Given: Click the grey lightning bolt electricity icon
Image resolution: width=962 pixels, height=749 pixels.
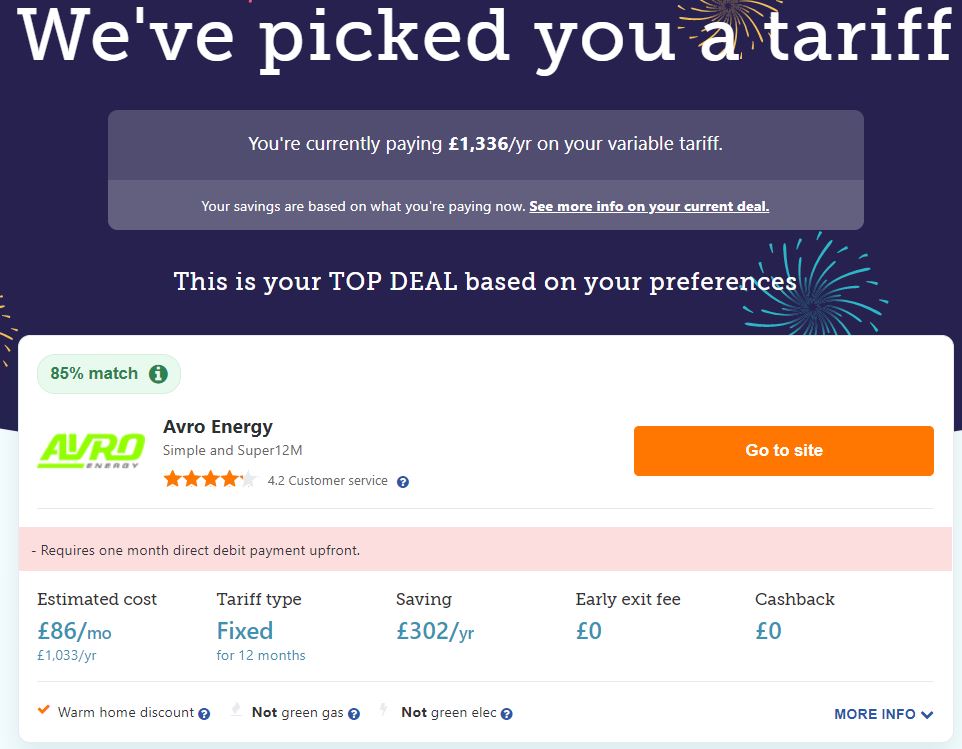Looking at the screenshot, I should tap(383, 711).
